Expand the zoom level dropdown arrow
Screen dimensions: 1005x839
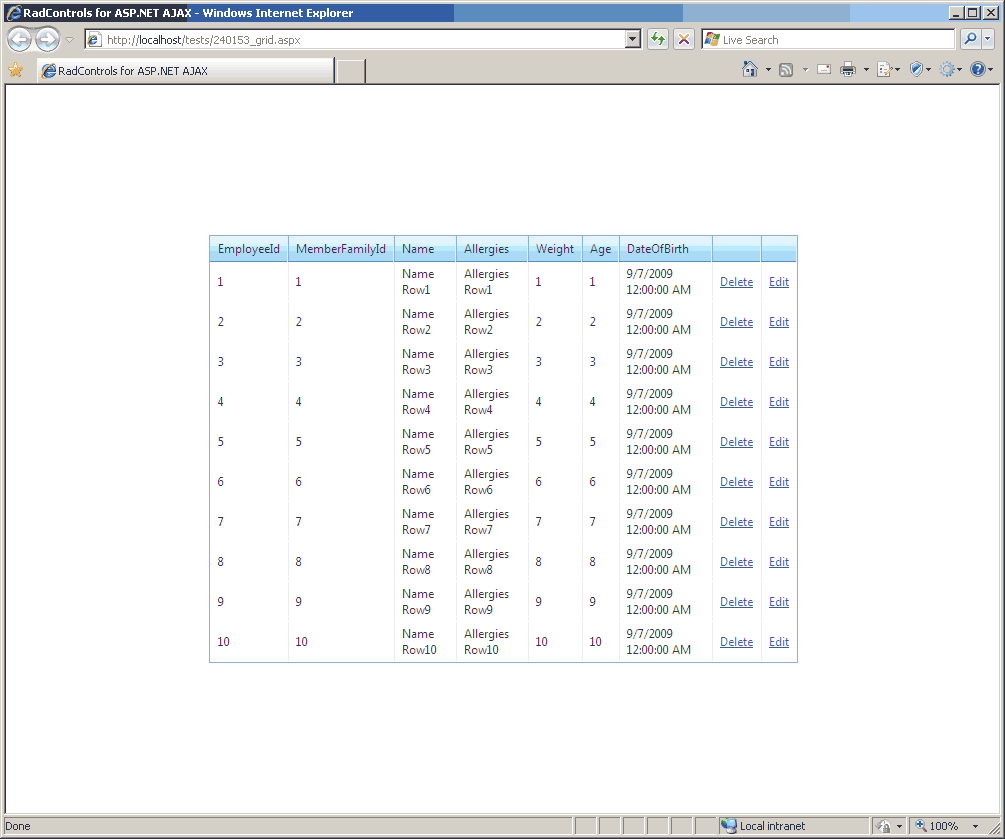point(976,826)
